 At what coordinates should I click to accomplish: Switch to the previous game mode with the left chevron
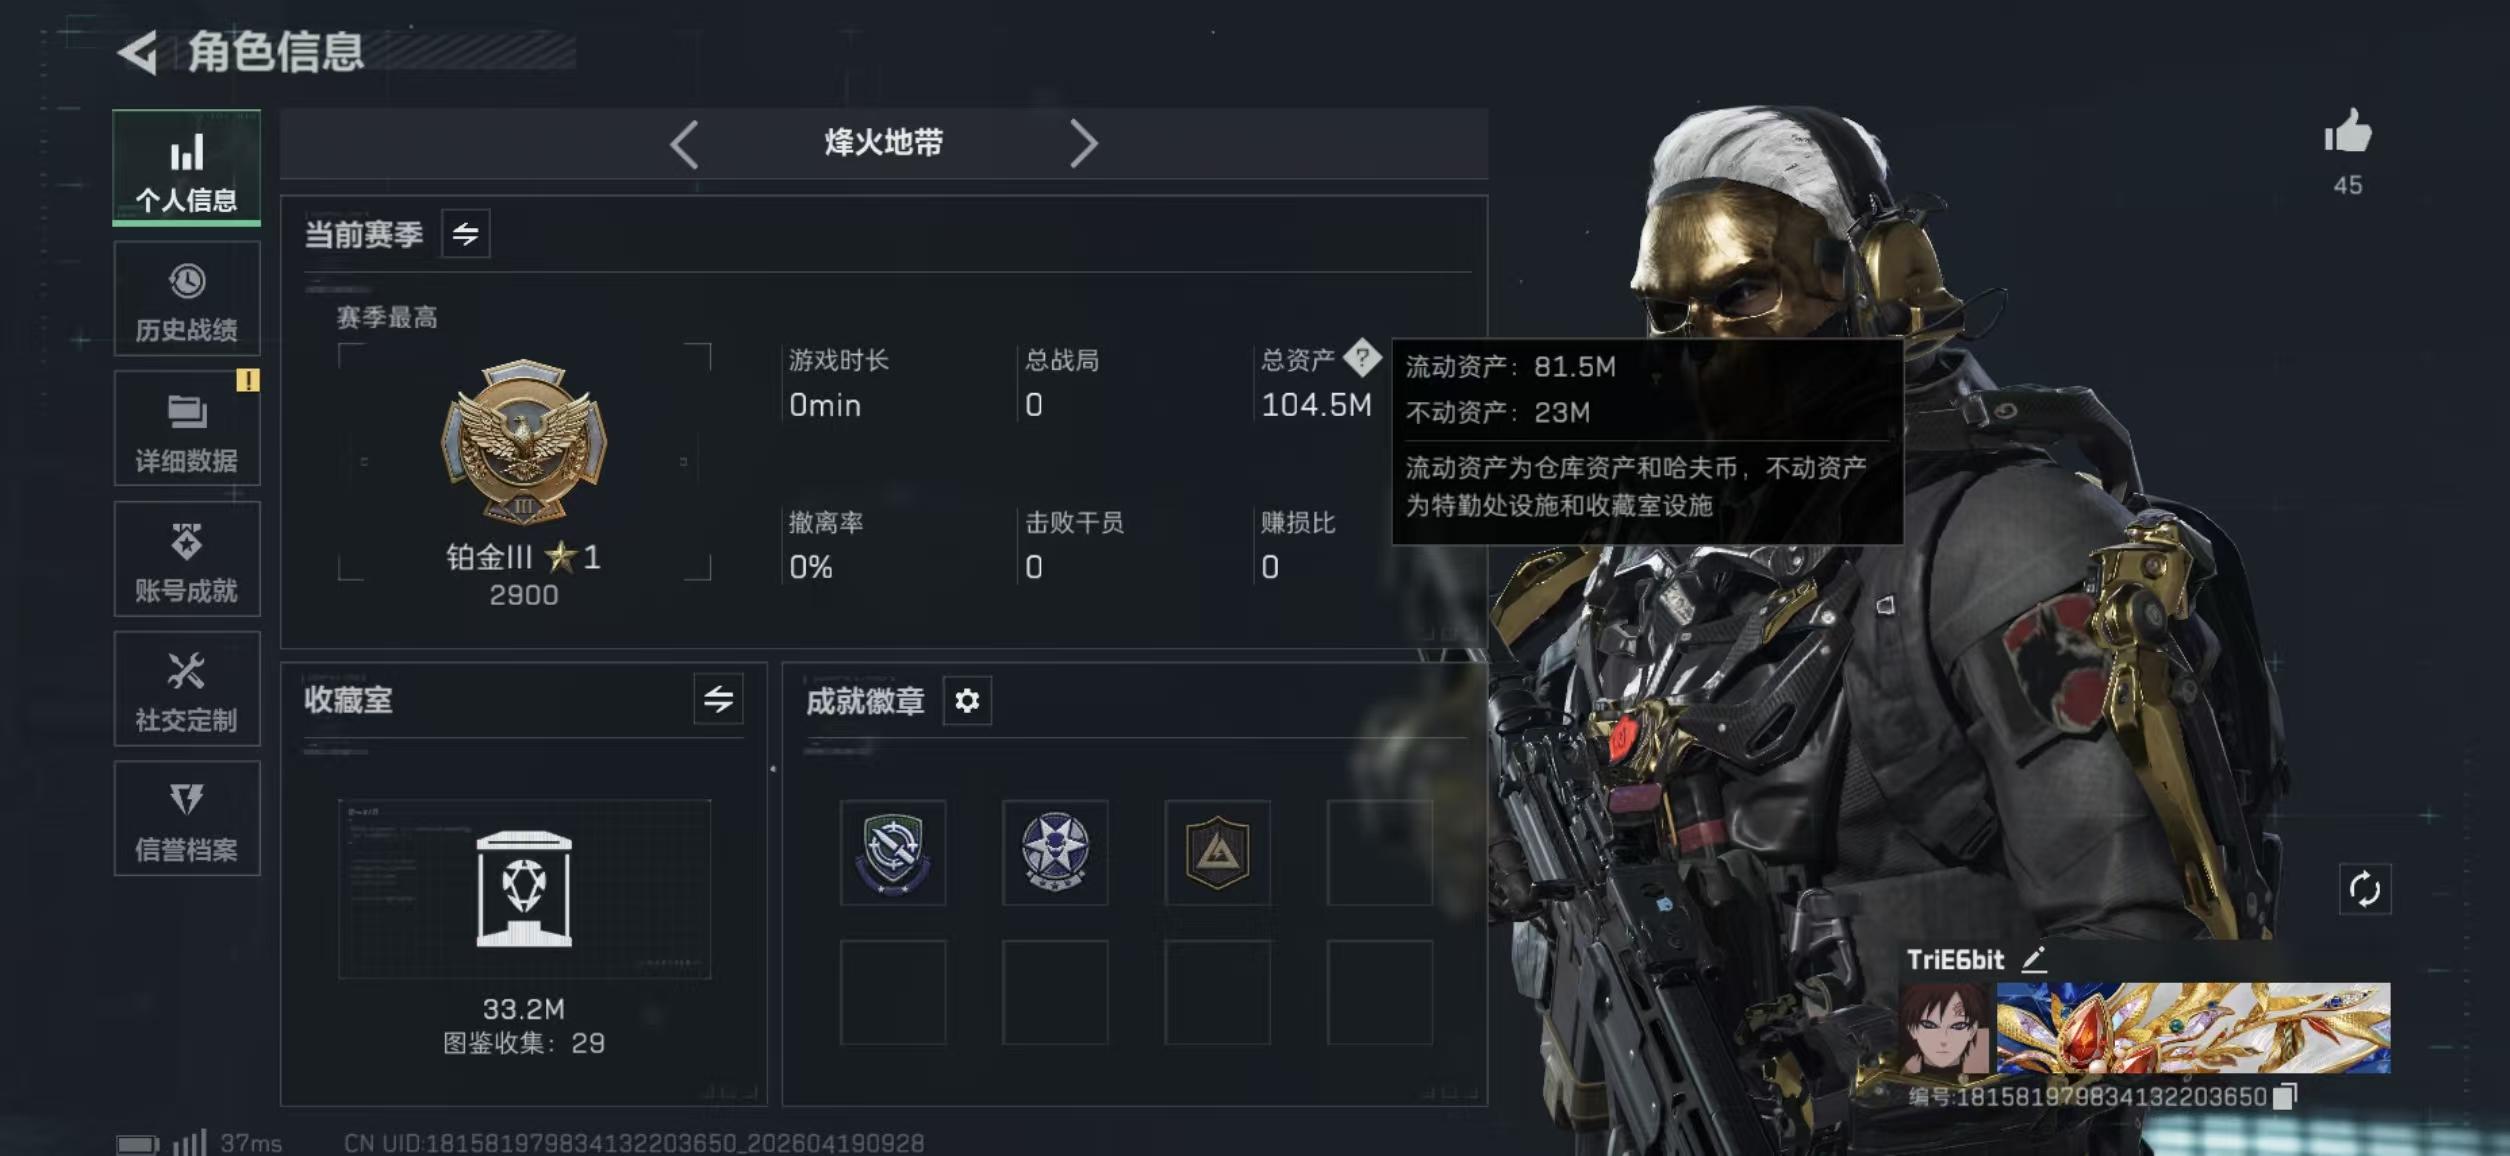point(685,144)
